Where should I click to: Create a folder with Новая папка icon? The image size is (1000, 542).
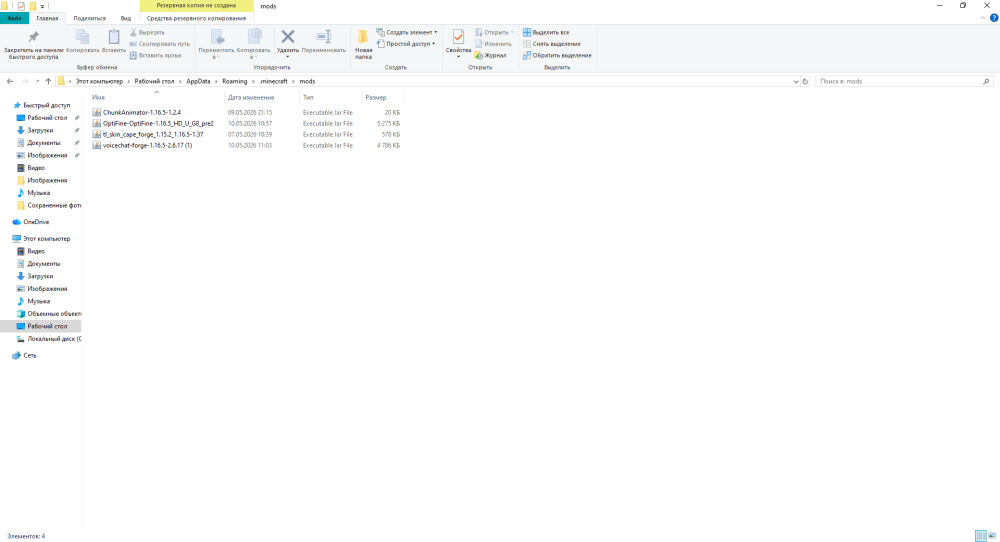coord(363,37)
